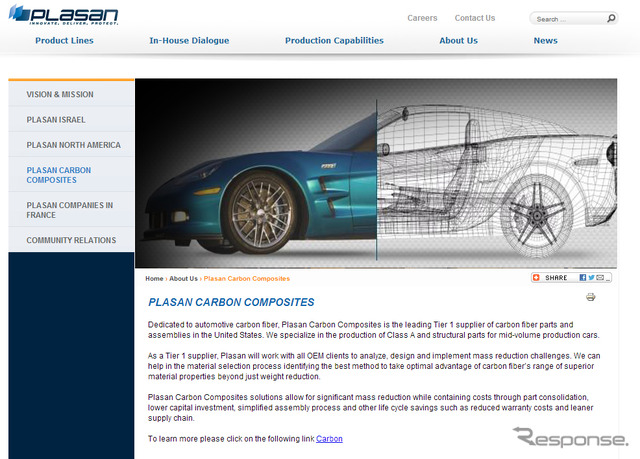640x459 pixels.
Task: Select Plasan North America in sidebar
Action: coord(71,145)
